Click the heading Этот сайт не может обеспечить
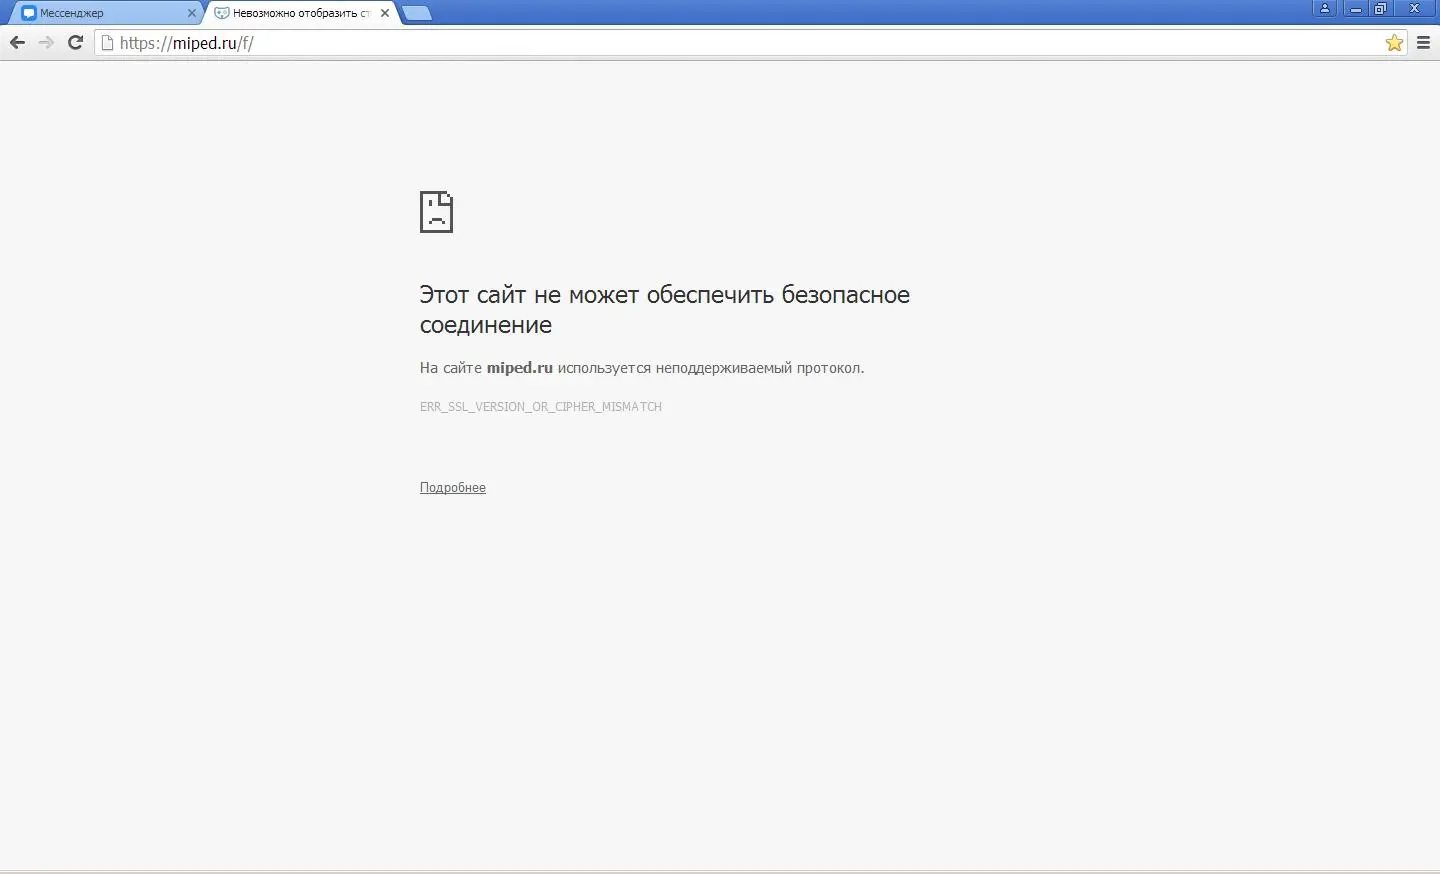Screen dimensions: 1440x874 pyautogui.click(x=665, y=310)
